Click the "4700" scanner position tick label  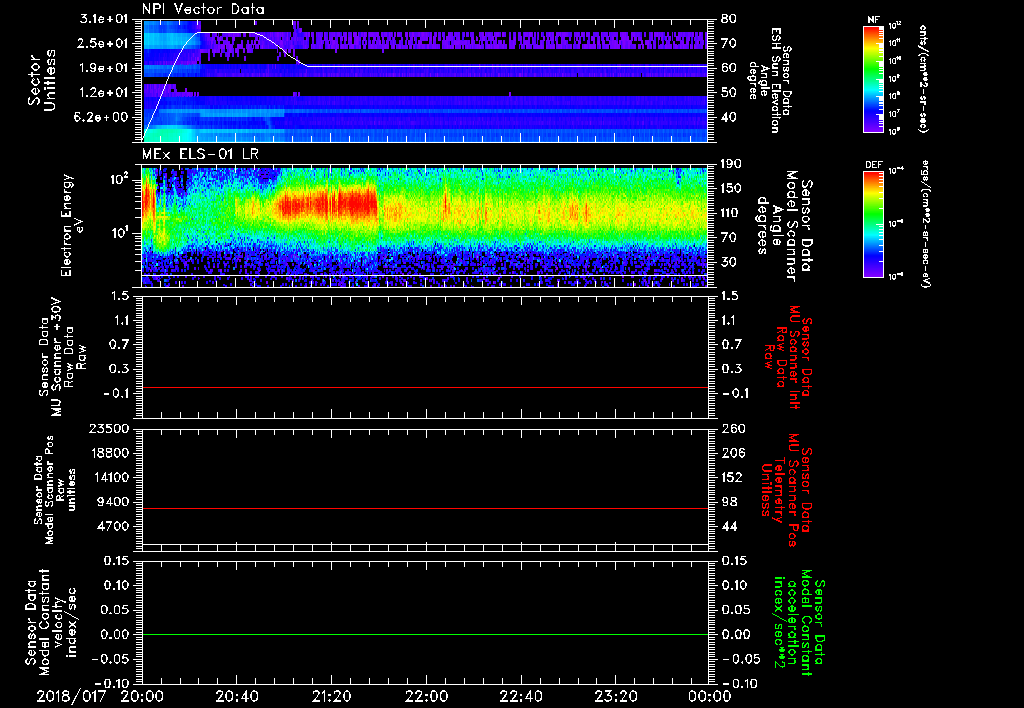[114, 526]
